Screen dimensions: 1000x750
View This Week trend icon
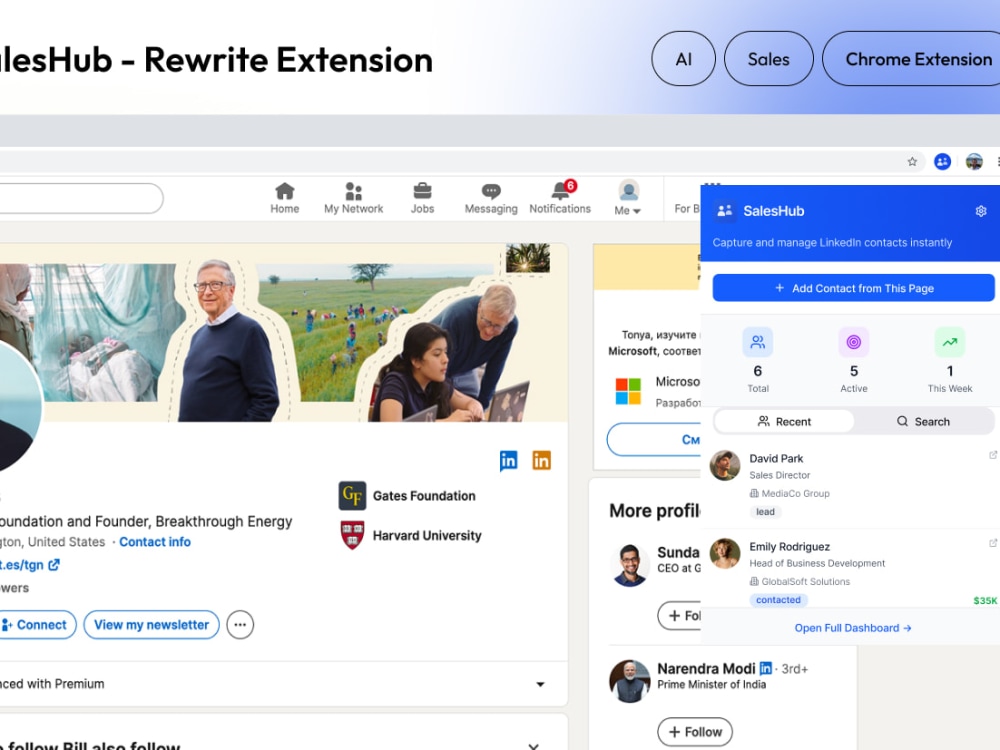point(950,342)
